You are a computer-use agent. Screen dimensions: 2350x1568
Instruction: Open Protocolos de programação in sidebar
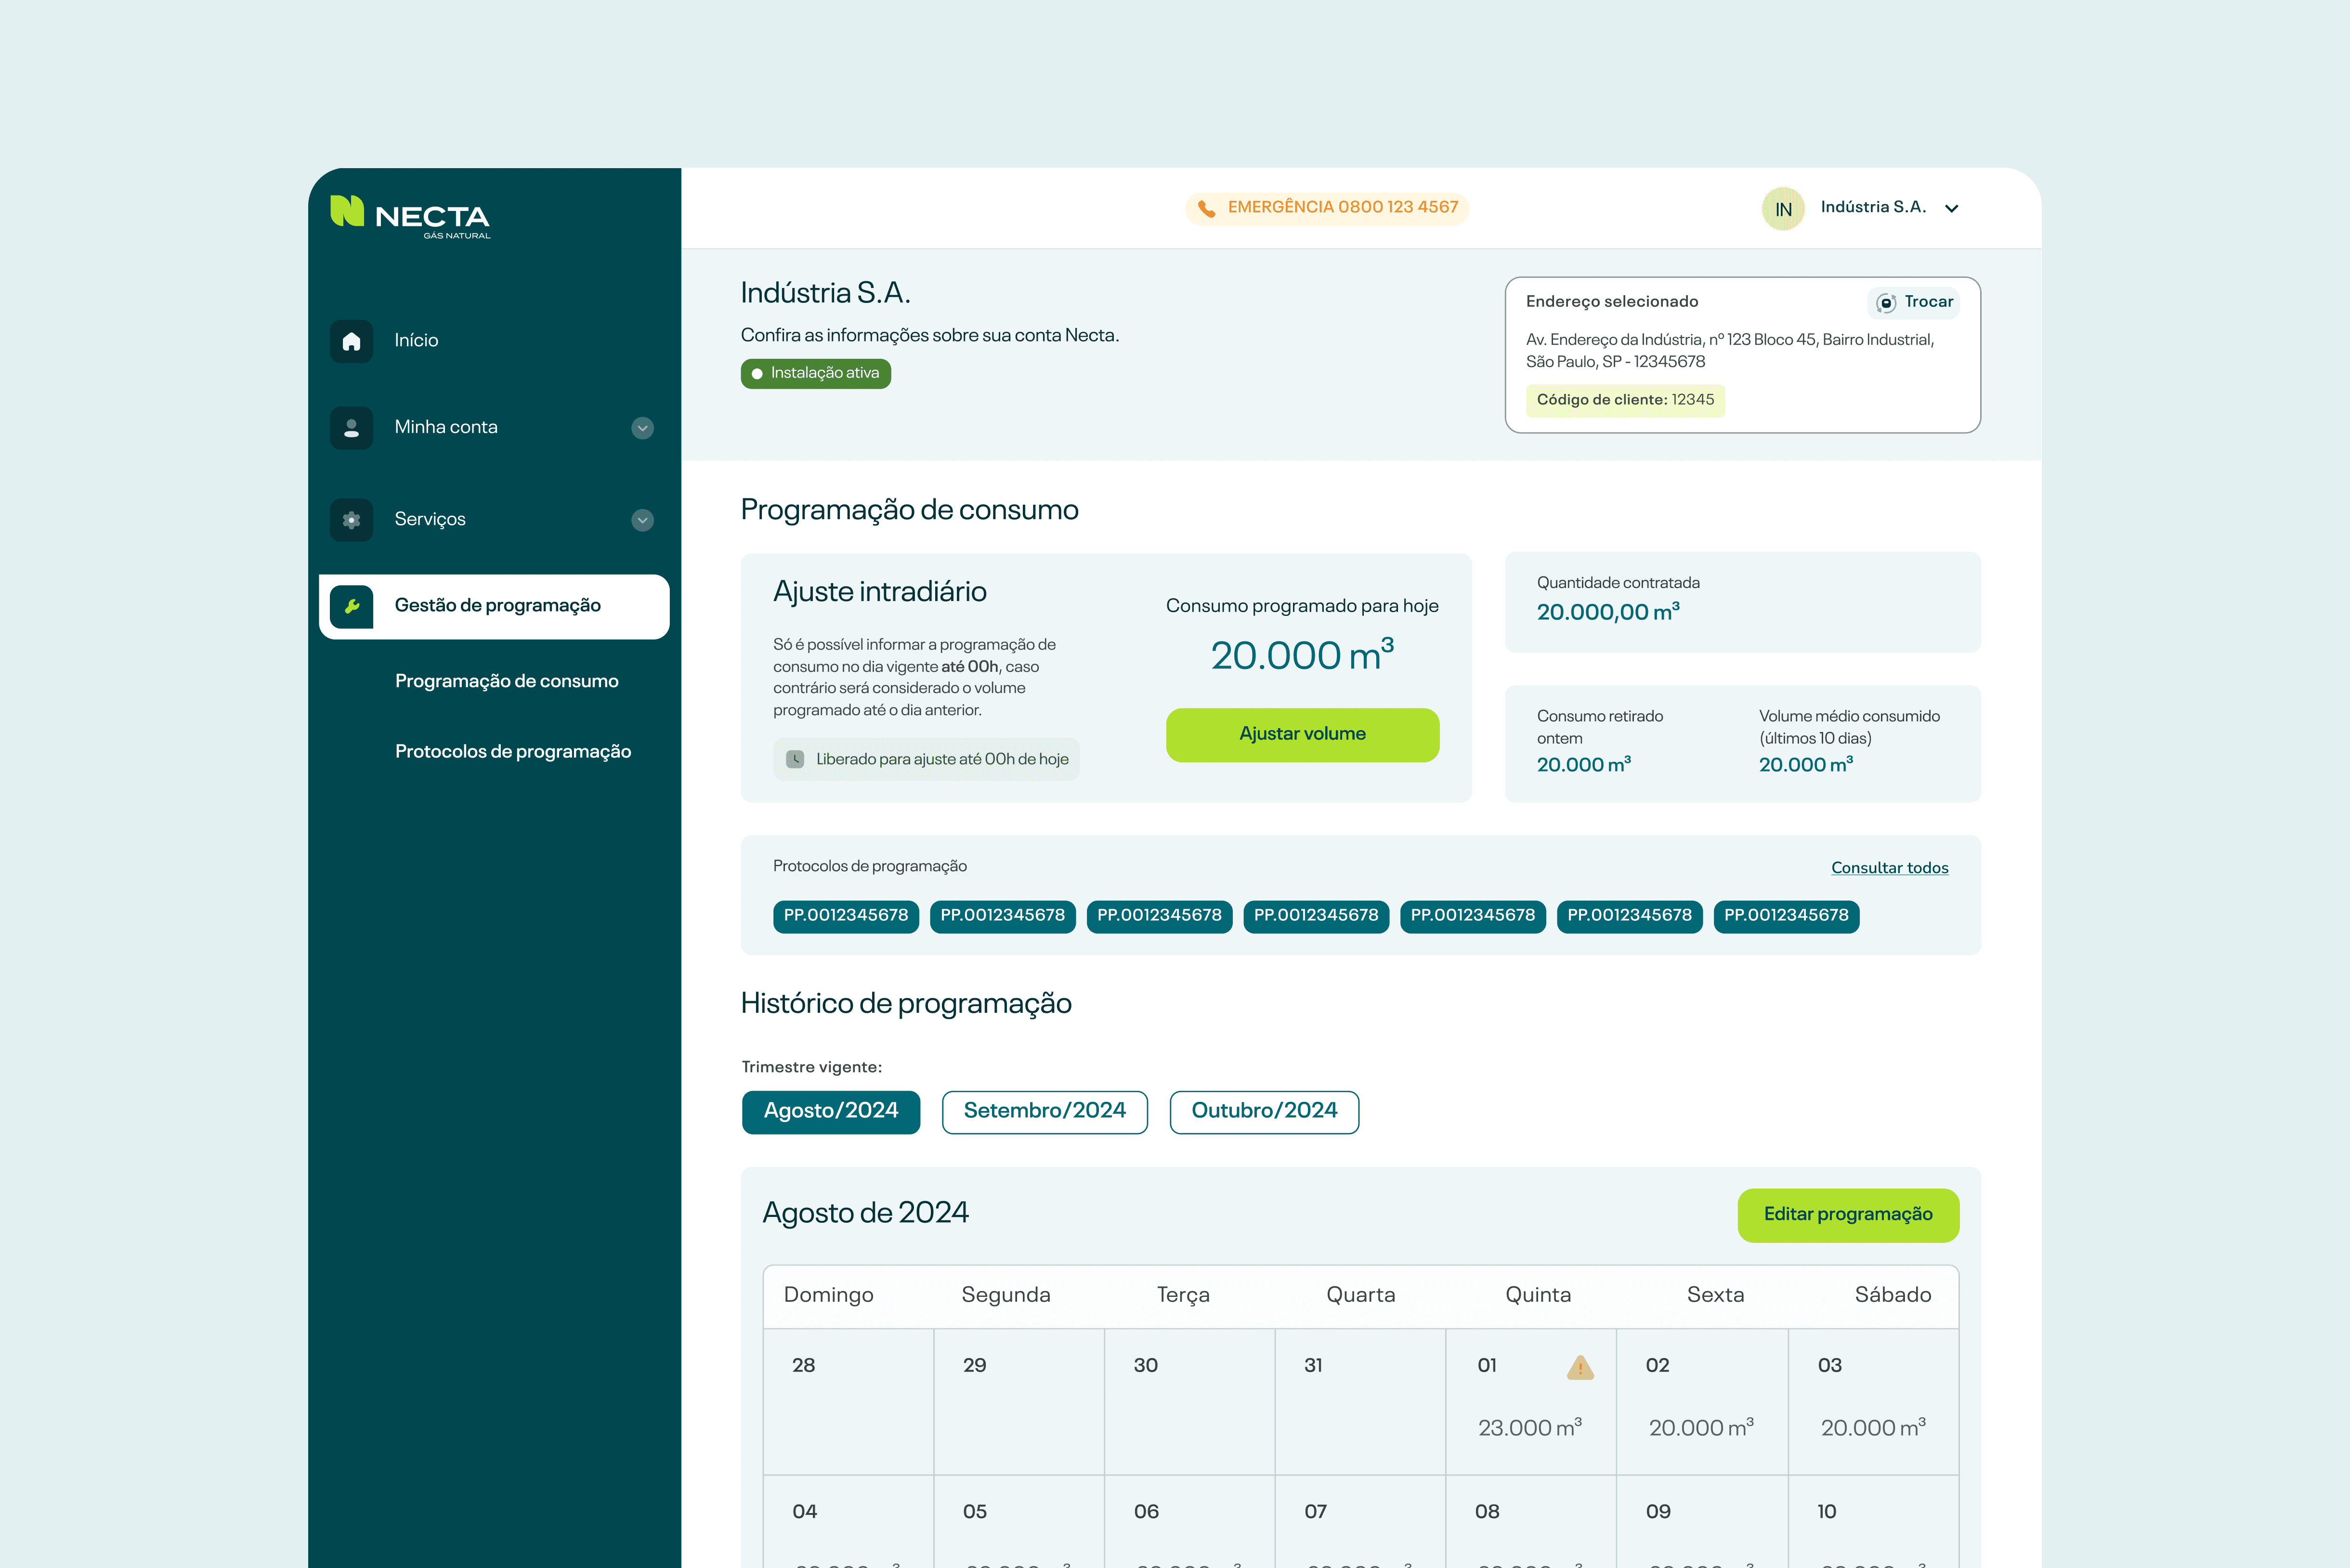[512, 751]
